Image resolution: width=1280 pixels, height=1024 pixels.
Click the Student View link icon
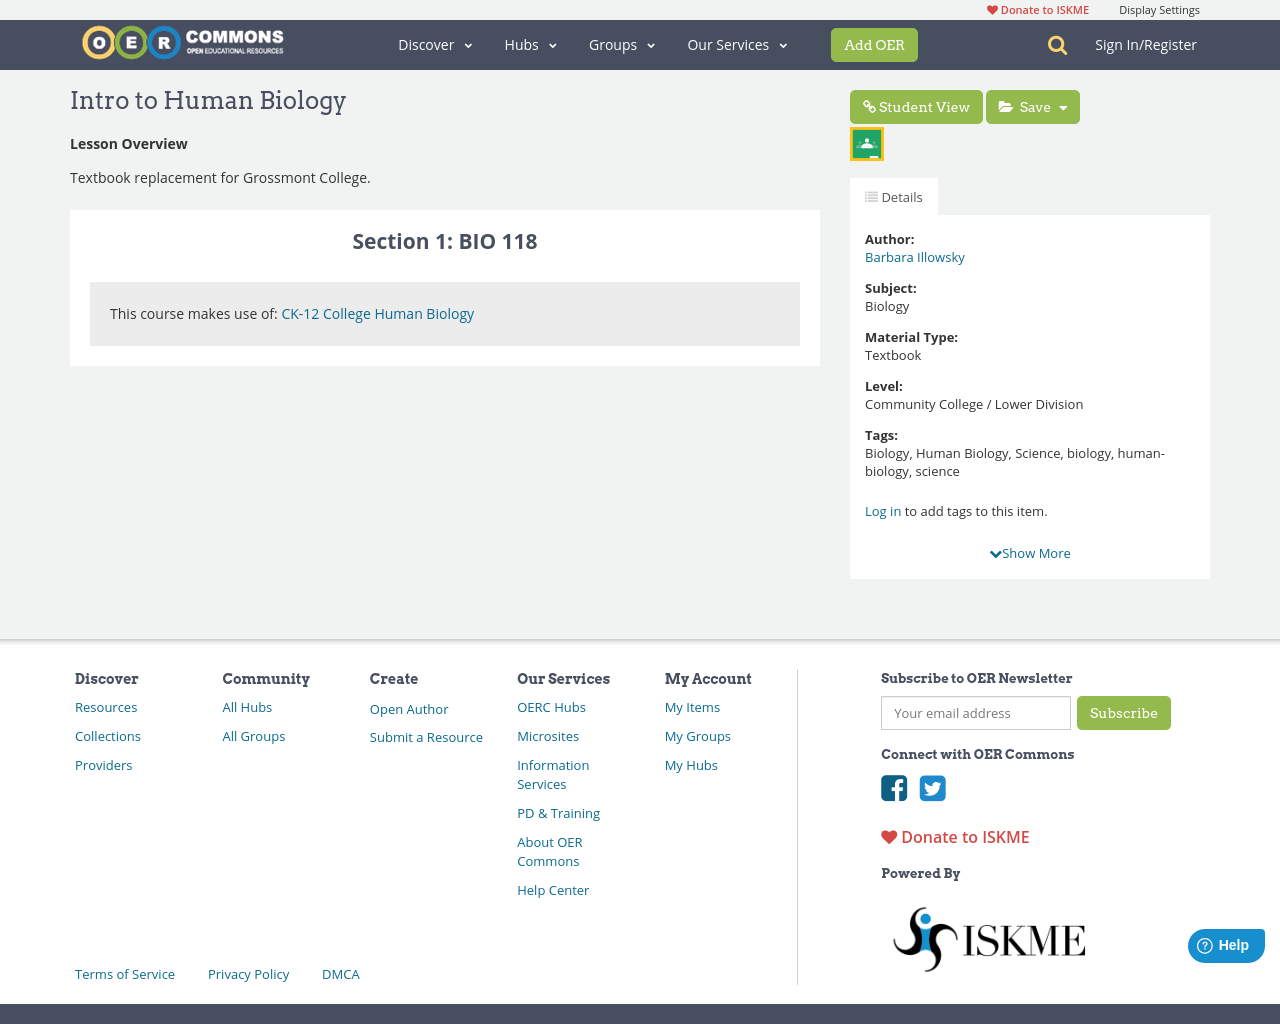tap(870, 106)
